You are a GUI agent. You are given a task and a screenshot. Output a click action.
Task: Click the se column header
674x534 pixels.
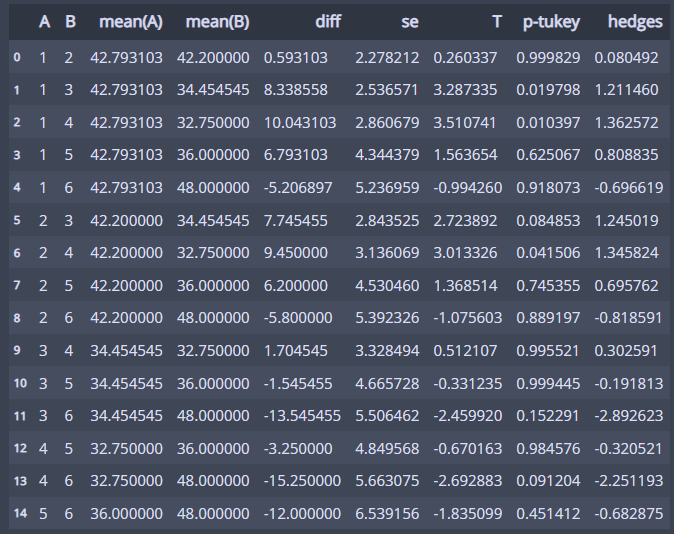(x=410, y=22)
